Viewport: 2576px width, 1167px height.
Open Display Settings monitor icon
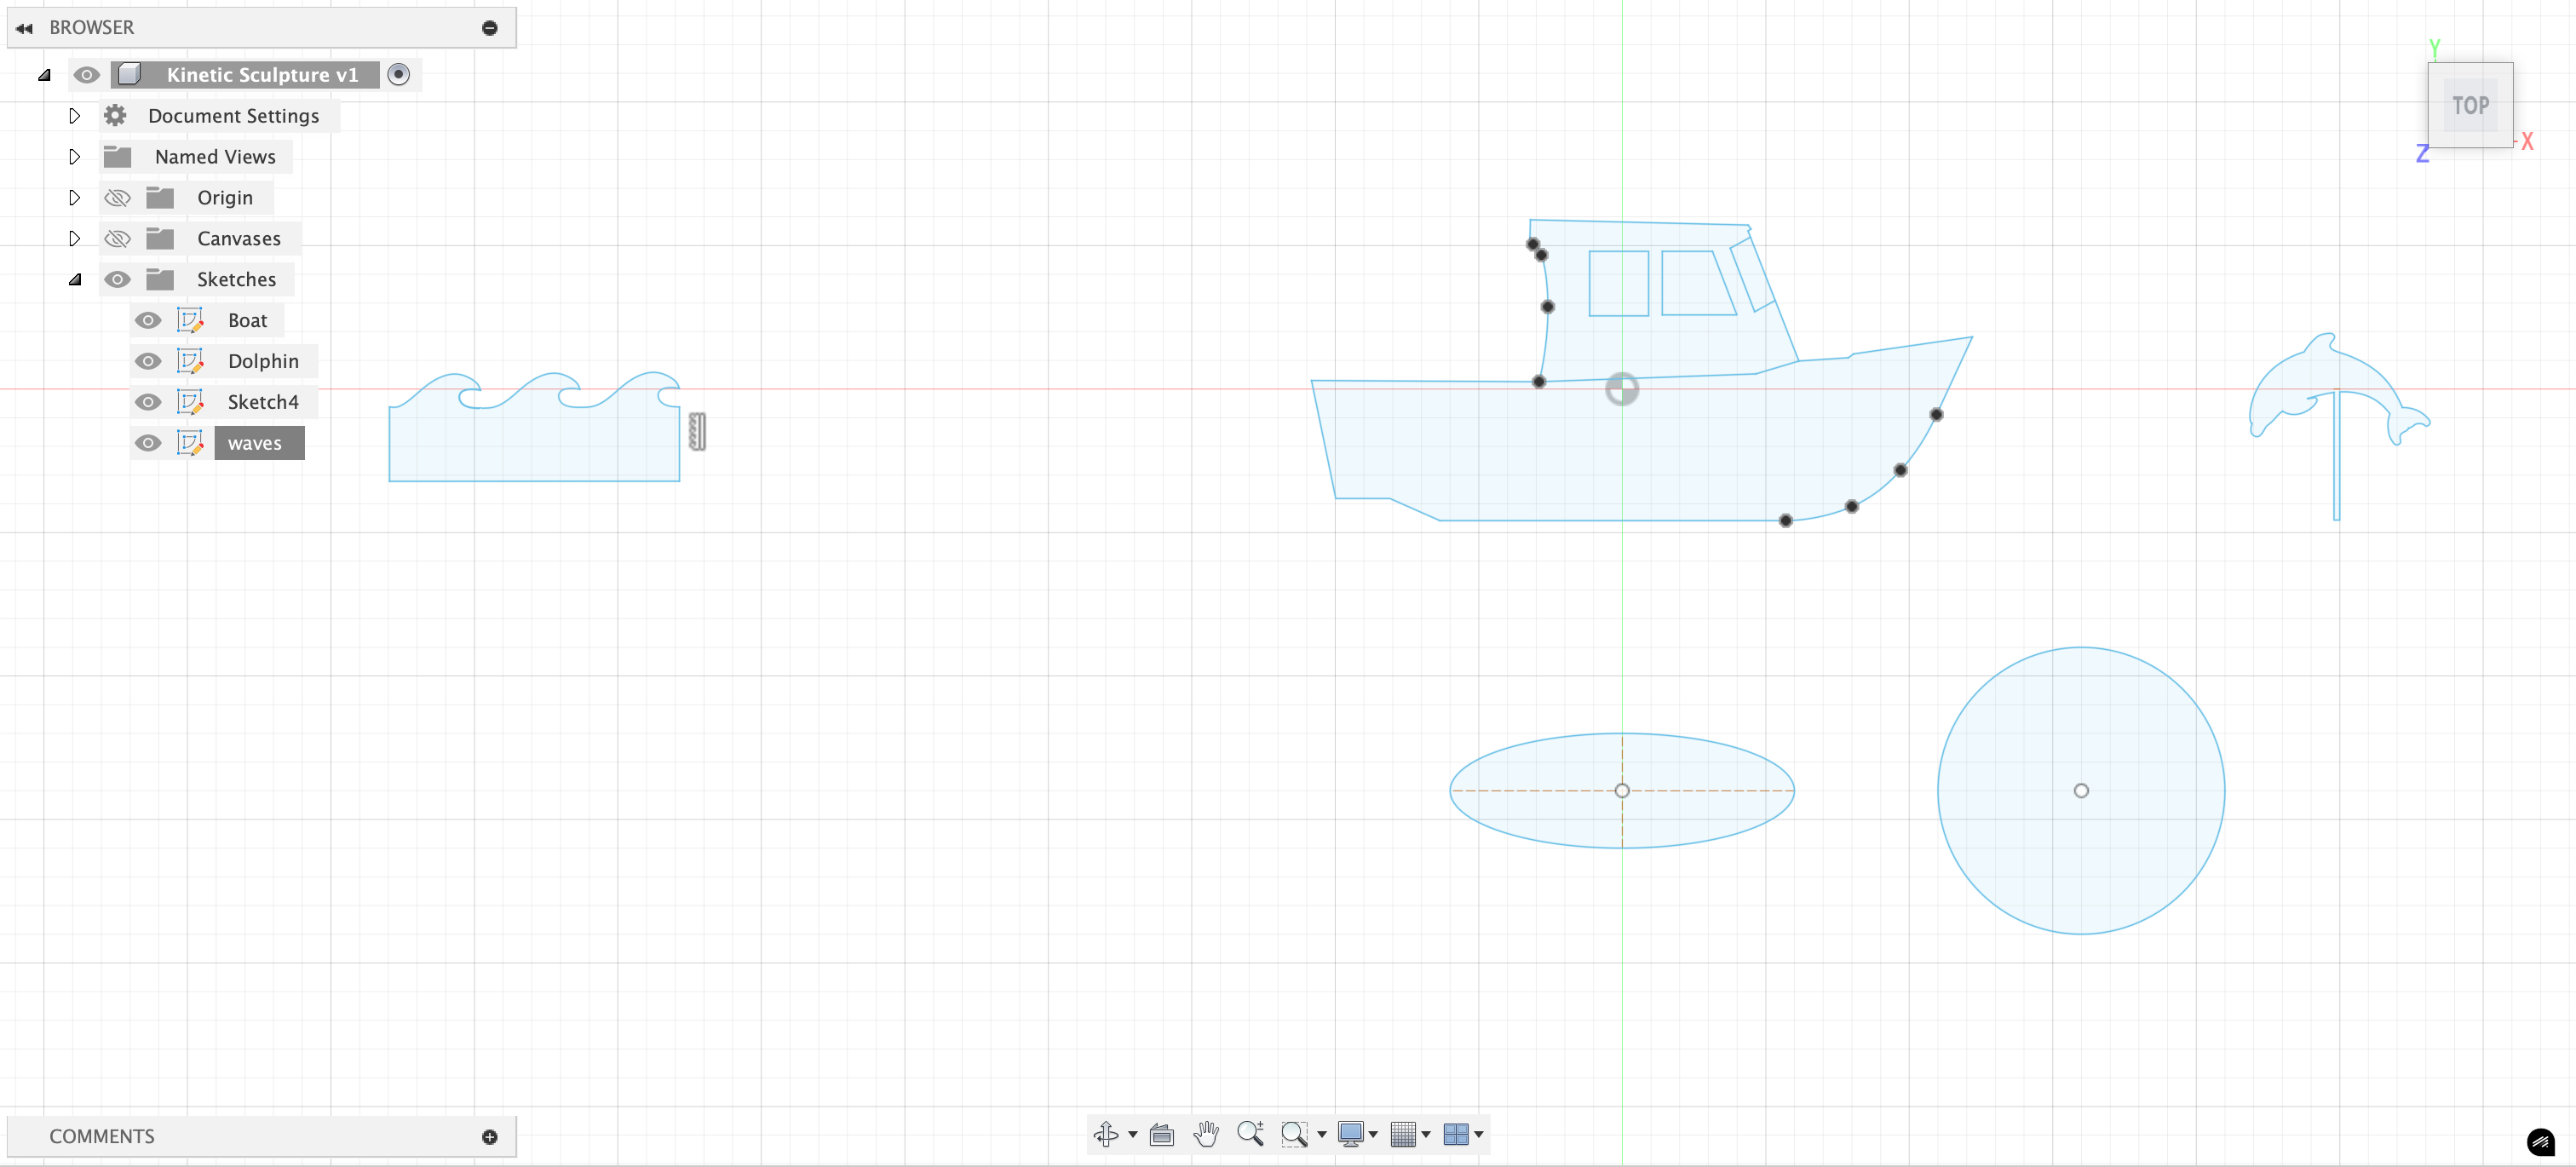coord(1350,1133)
